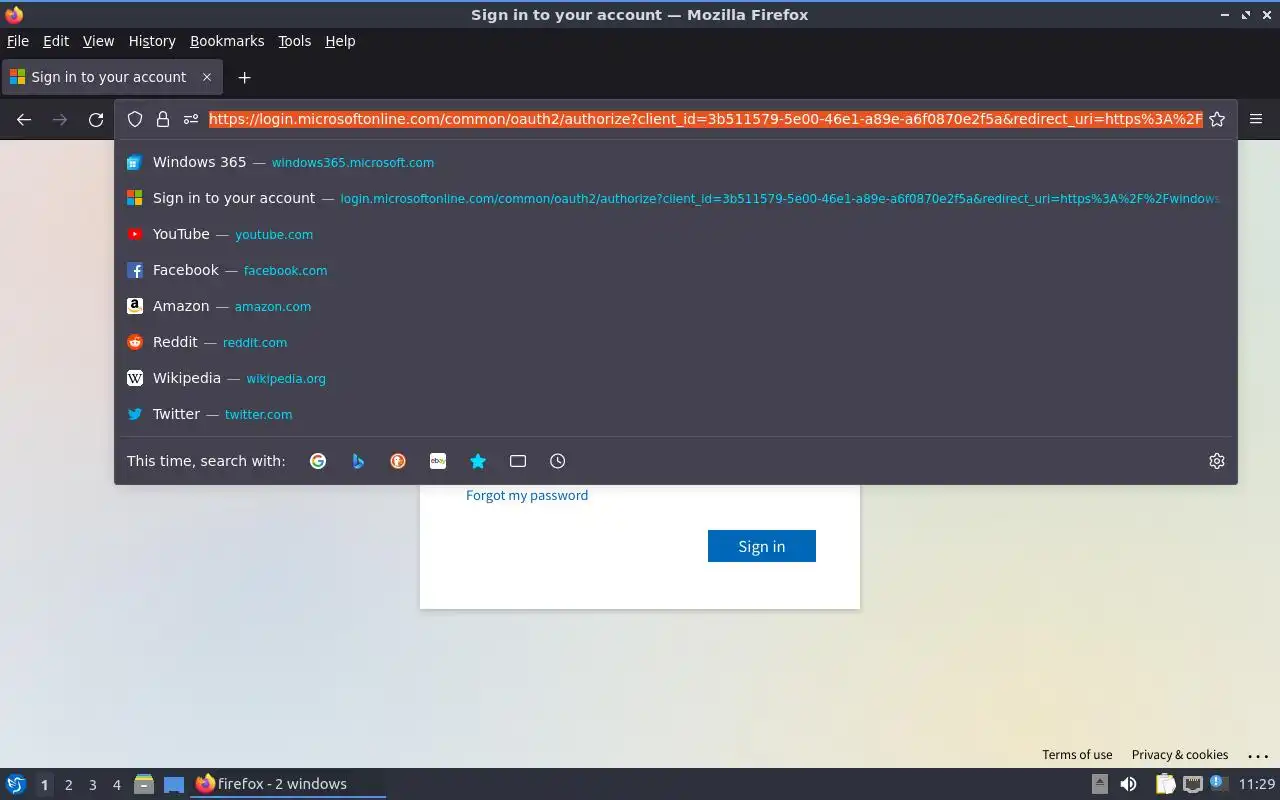
Task: Select the YouTube suggestion
Action: (676, 234)
